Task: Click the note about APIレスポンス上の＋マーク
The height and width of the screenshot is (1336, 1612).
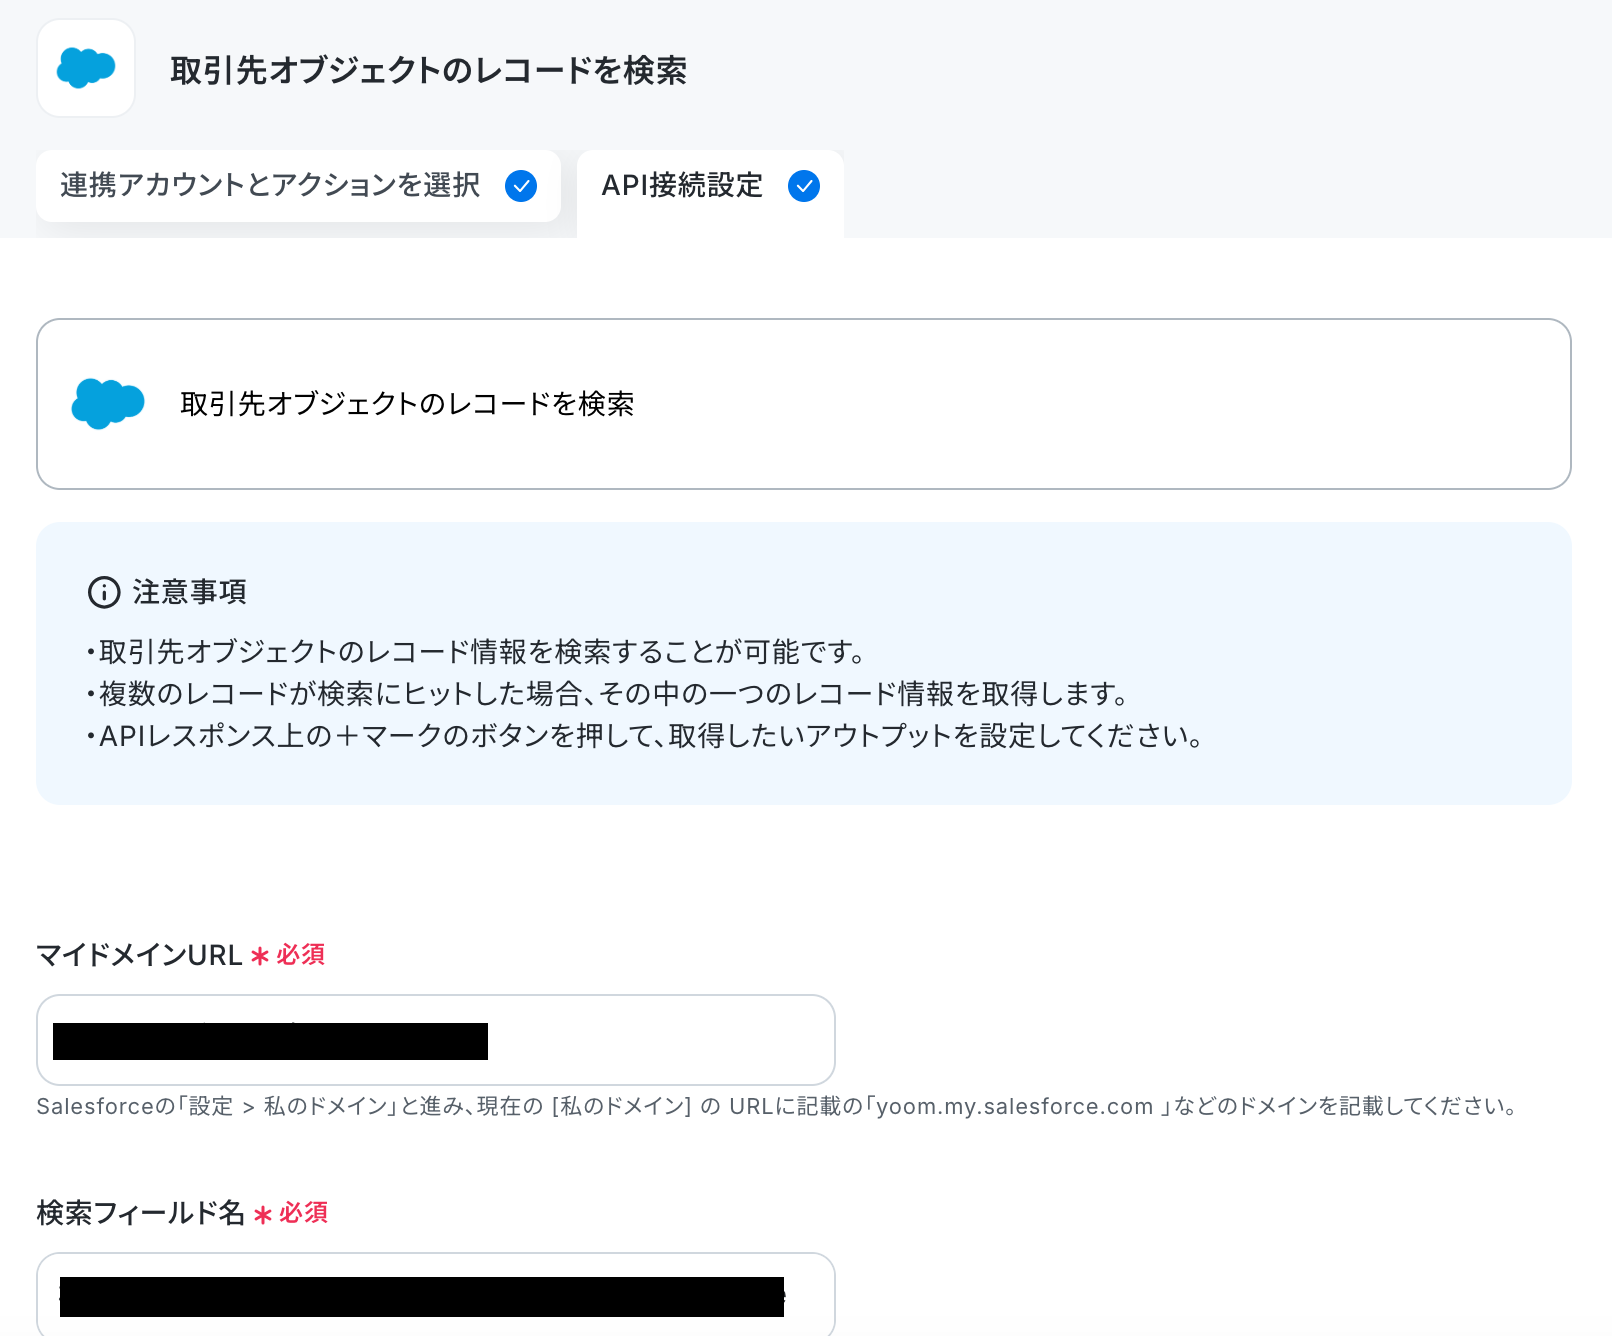Action: click(x=645, y=736)
